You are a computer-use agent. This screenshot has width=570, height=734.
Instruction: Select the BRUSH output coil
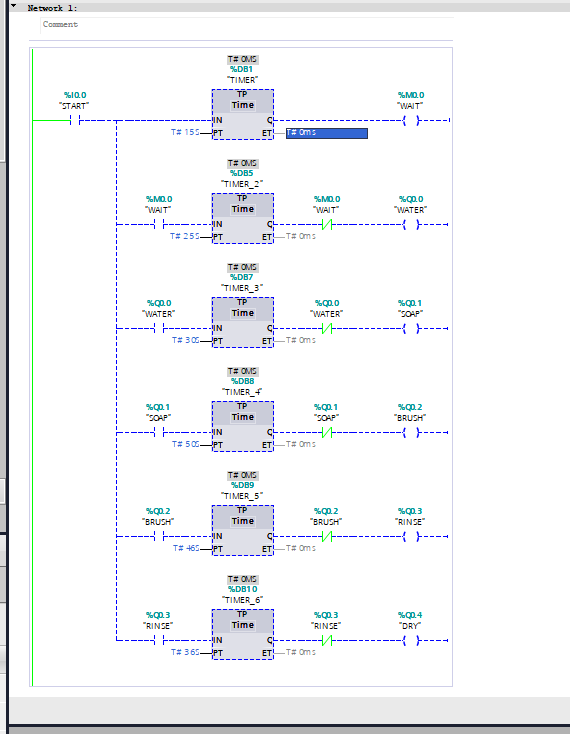point(411,433)
